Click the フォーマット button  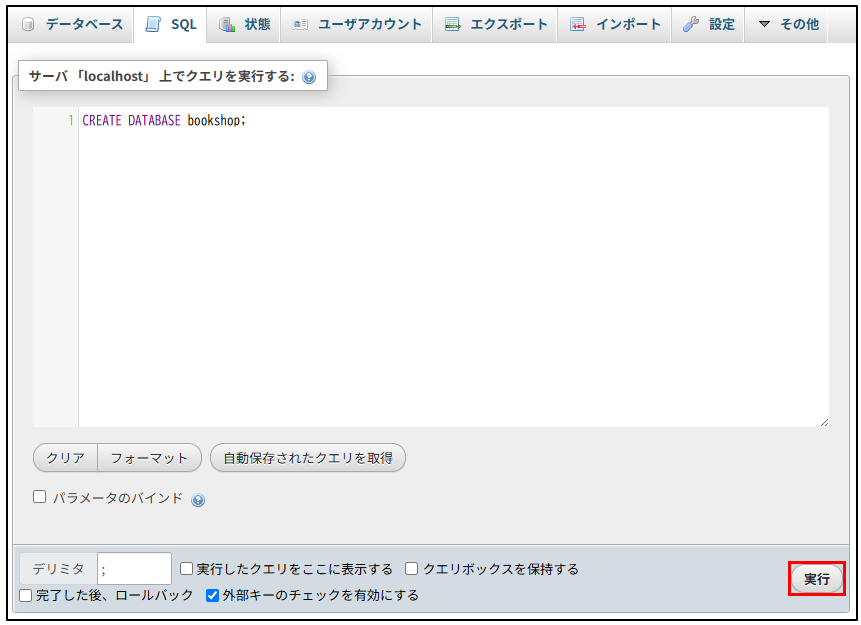click(x=149, y=458)
